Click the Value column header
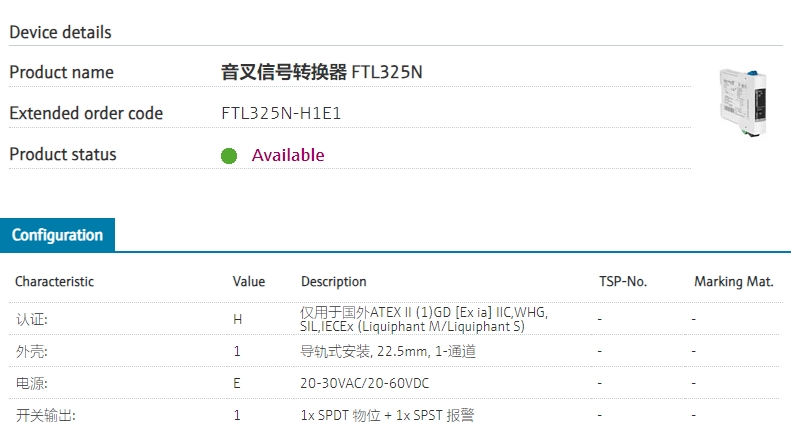The height and width of the screenshot is (441, 791). click(249, 282)
